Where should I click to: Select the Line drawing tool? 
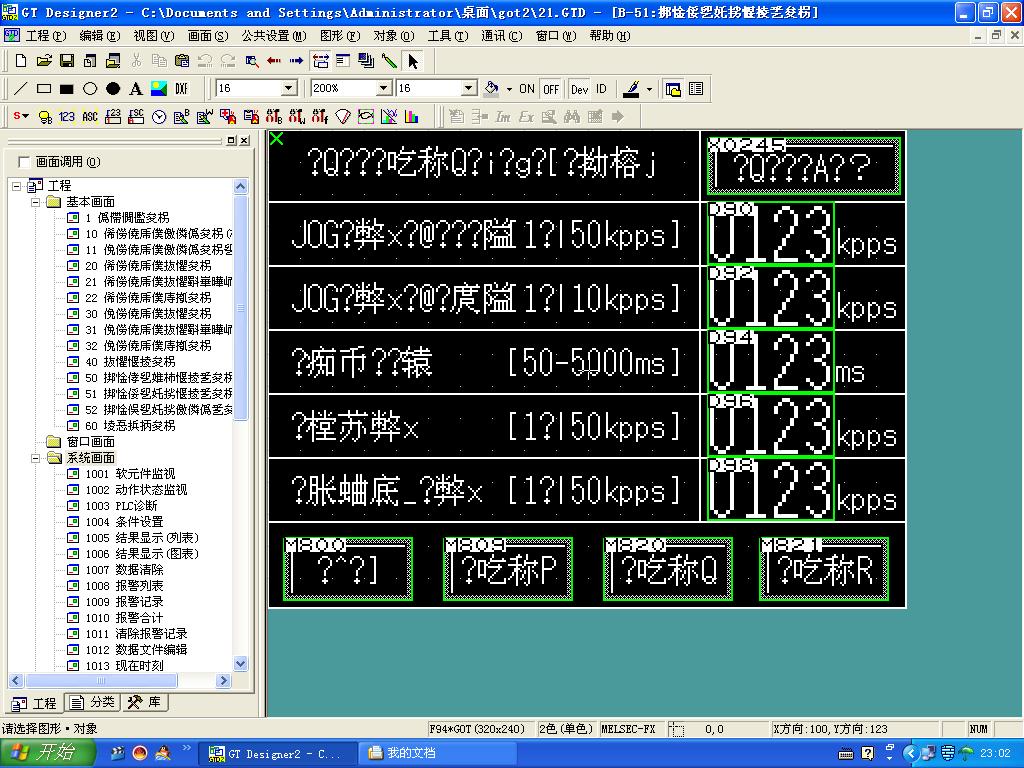click(20, 89)
